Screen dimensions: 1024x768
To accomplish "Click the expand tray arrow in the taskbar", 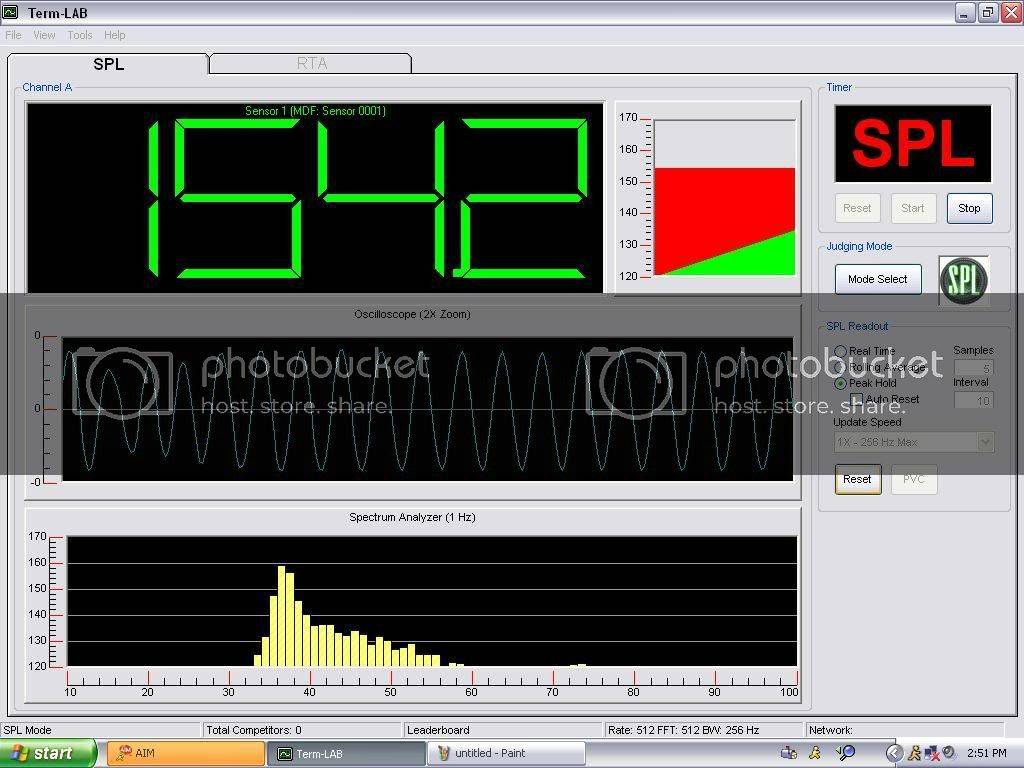I will pos(894,753).
